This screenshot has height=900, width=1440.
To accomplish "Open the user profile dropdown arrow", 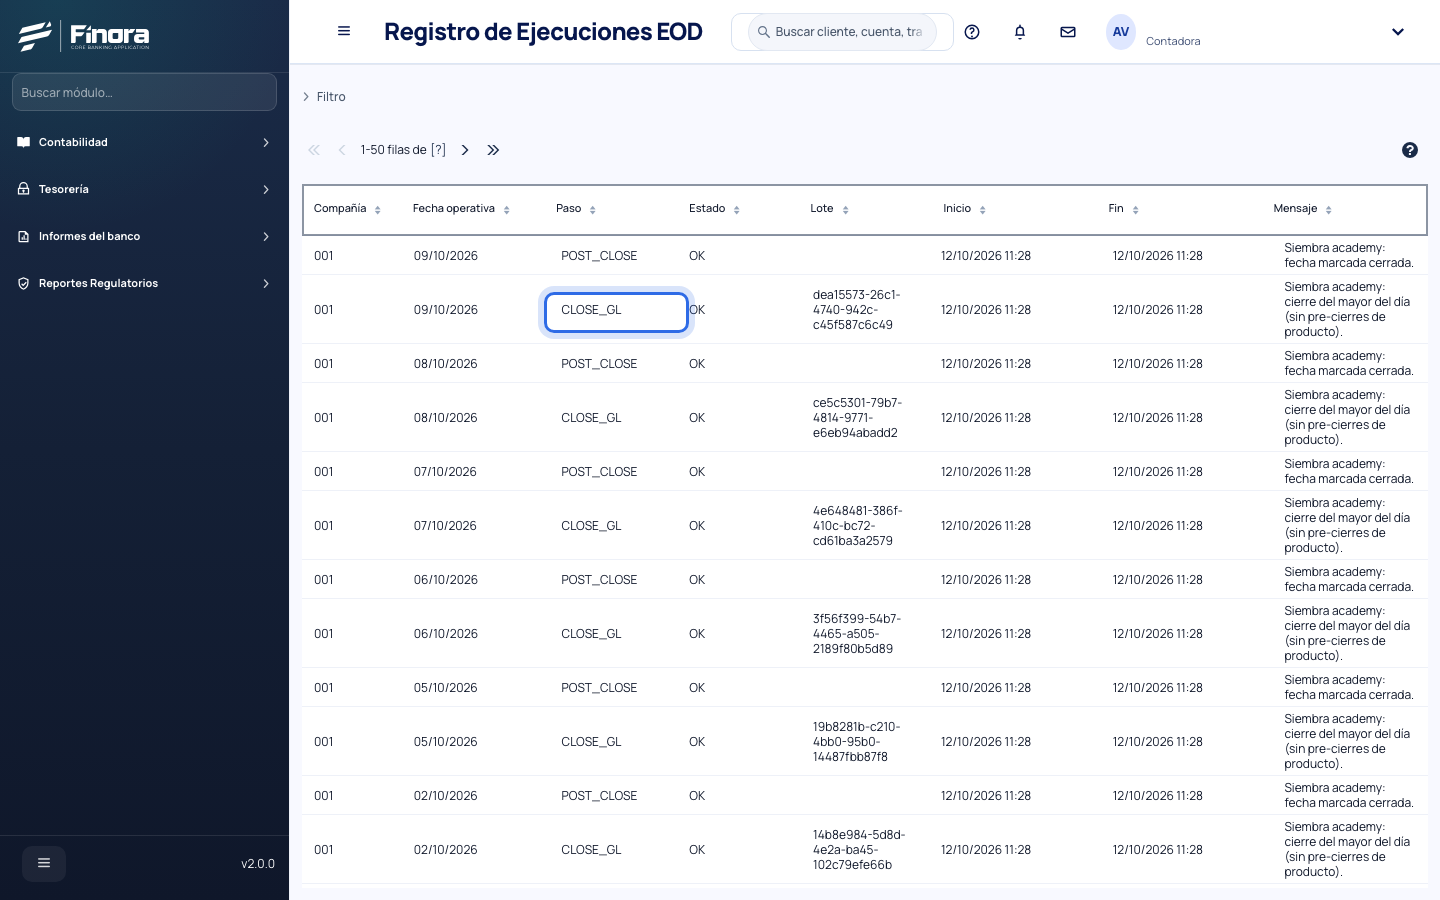I will pyautogui.click(x=1398, y=32).
